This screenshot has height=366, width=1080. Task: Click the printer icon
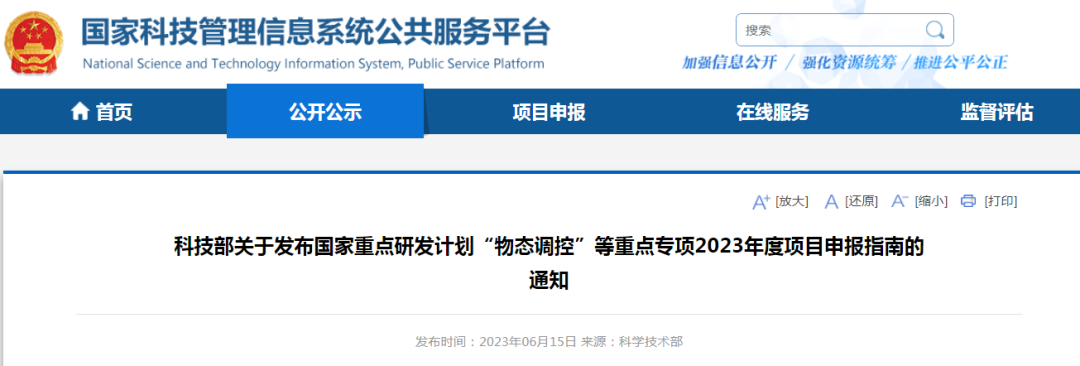click(968, 201)
